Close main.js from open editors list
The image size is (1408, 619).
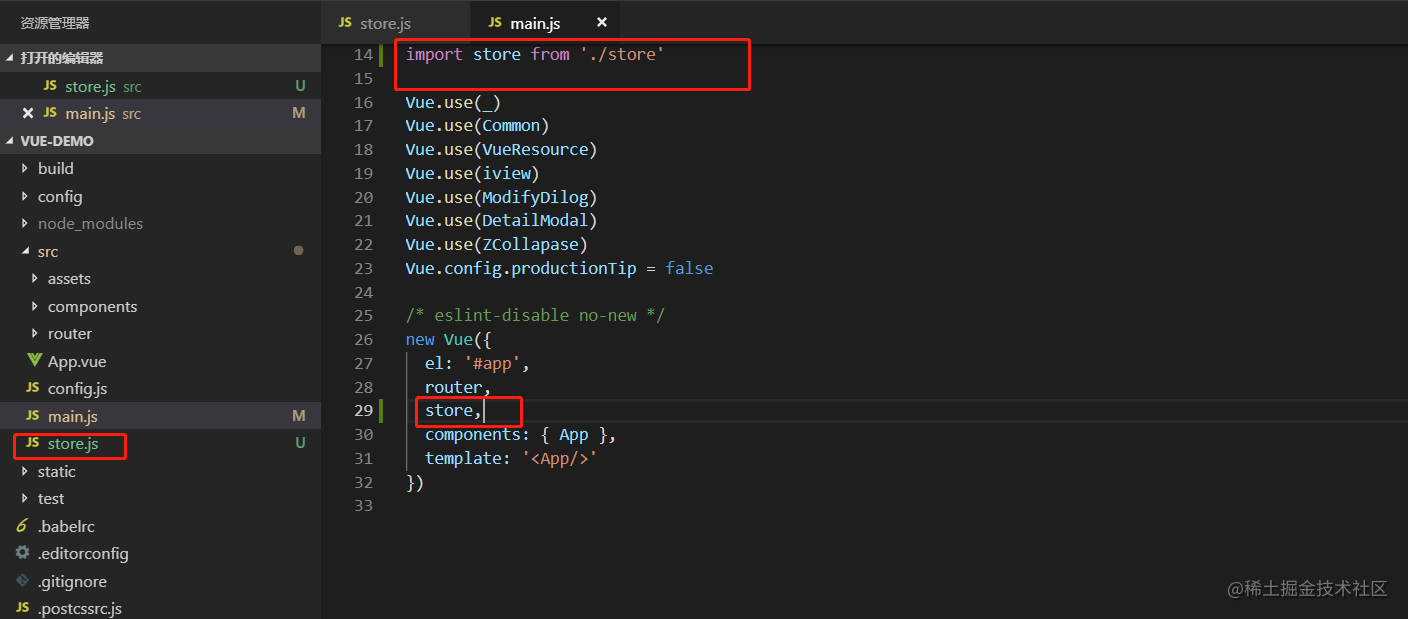(x=28, y=113)
